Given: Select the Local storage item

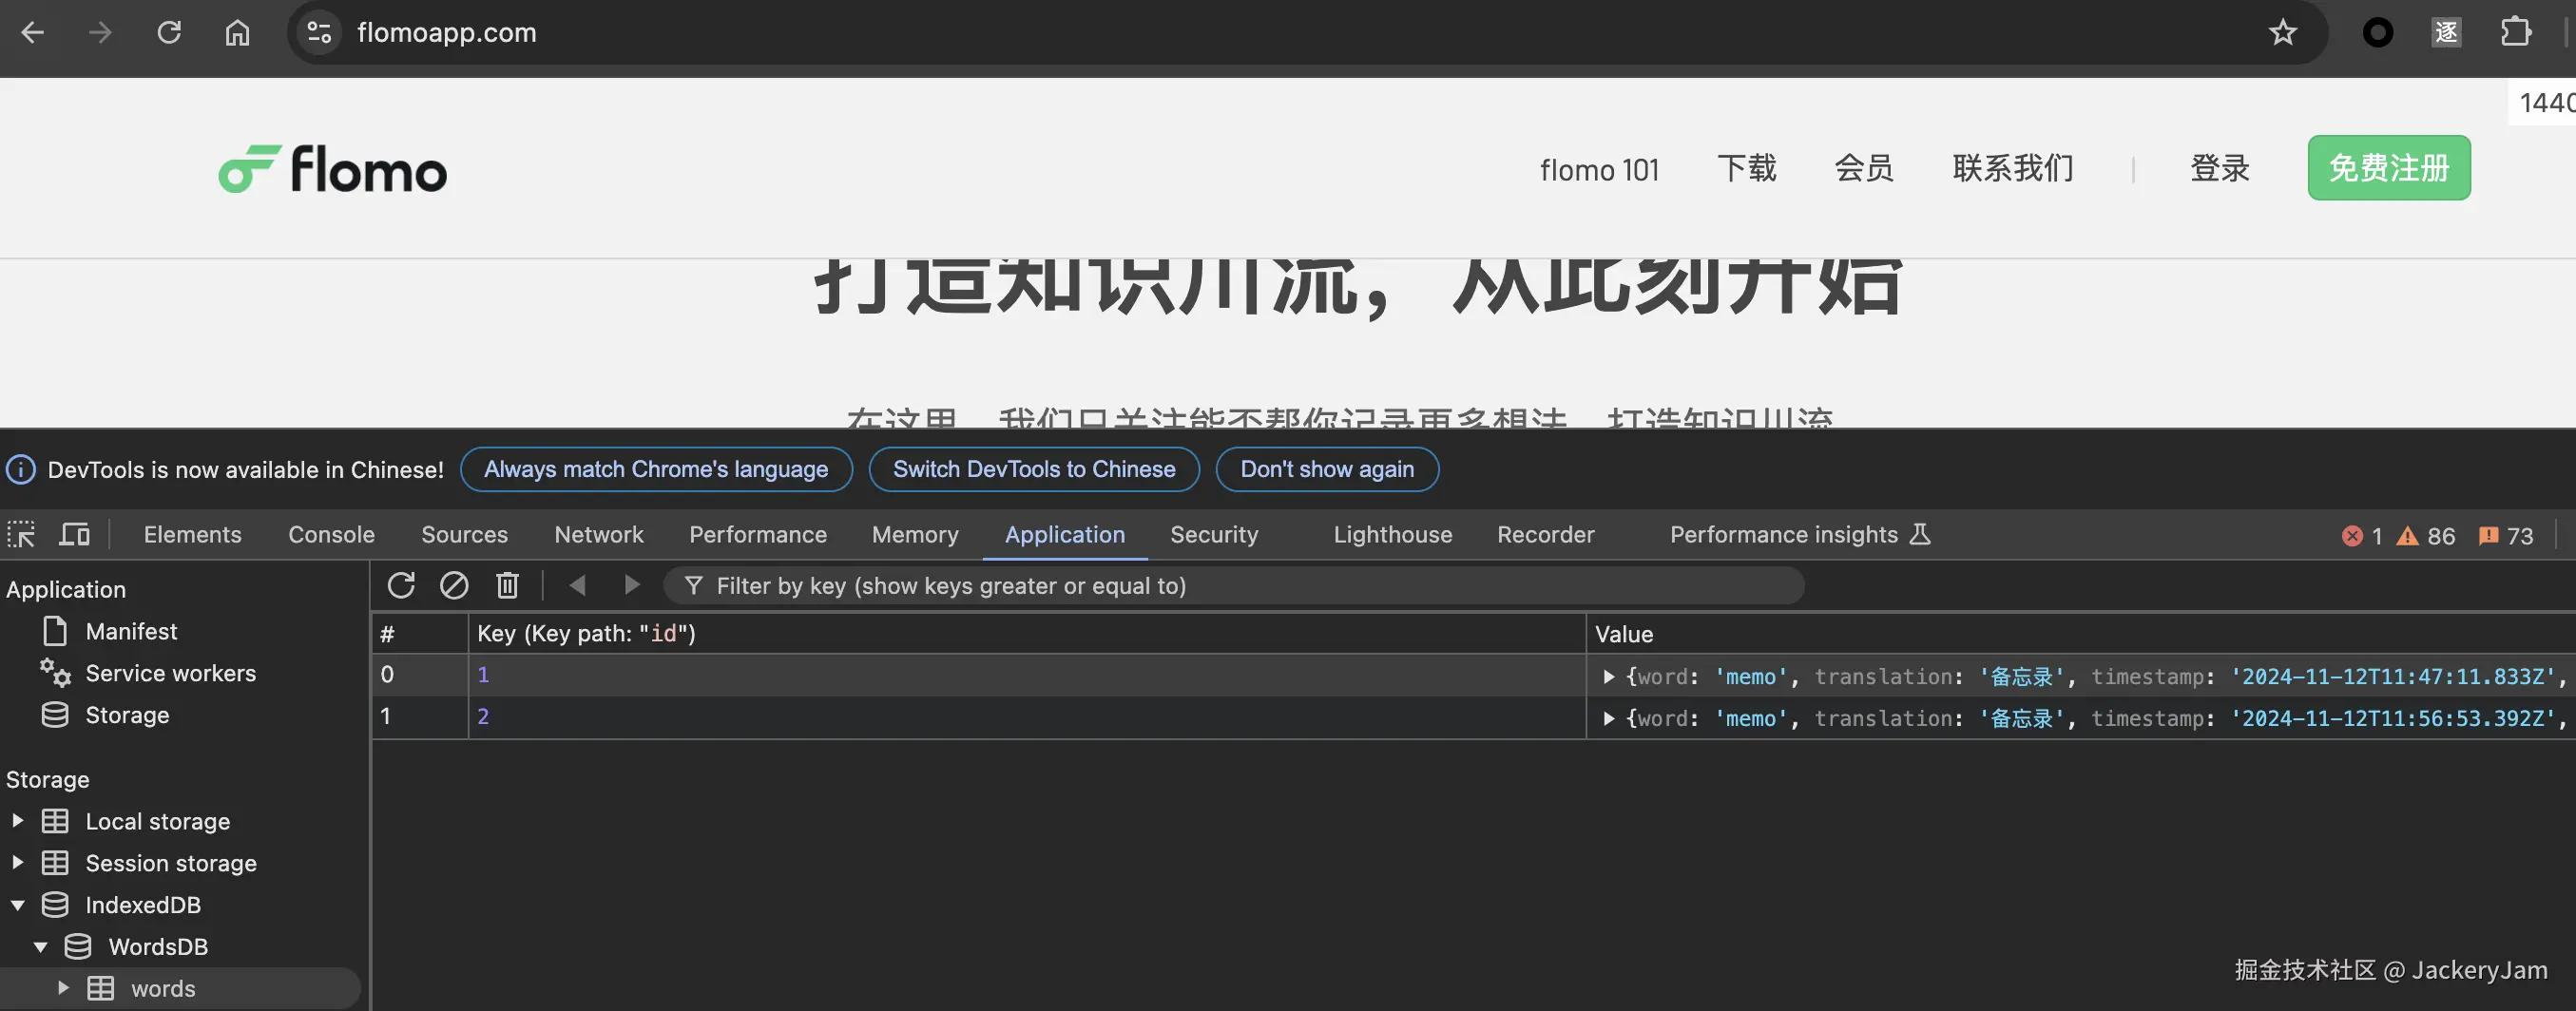Looking at the screenshot, I should click(x=157, y=821).
